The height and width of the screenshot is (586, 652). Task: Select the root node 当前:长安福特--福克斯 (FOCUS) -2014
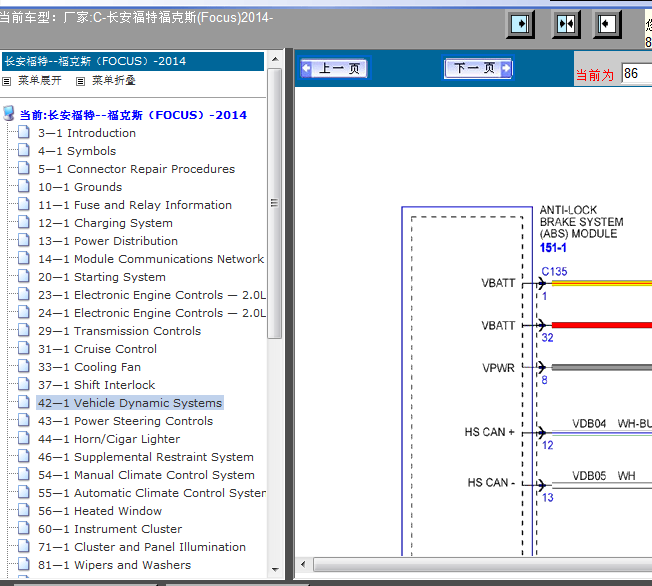tap(133, 115)
